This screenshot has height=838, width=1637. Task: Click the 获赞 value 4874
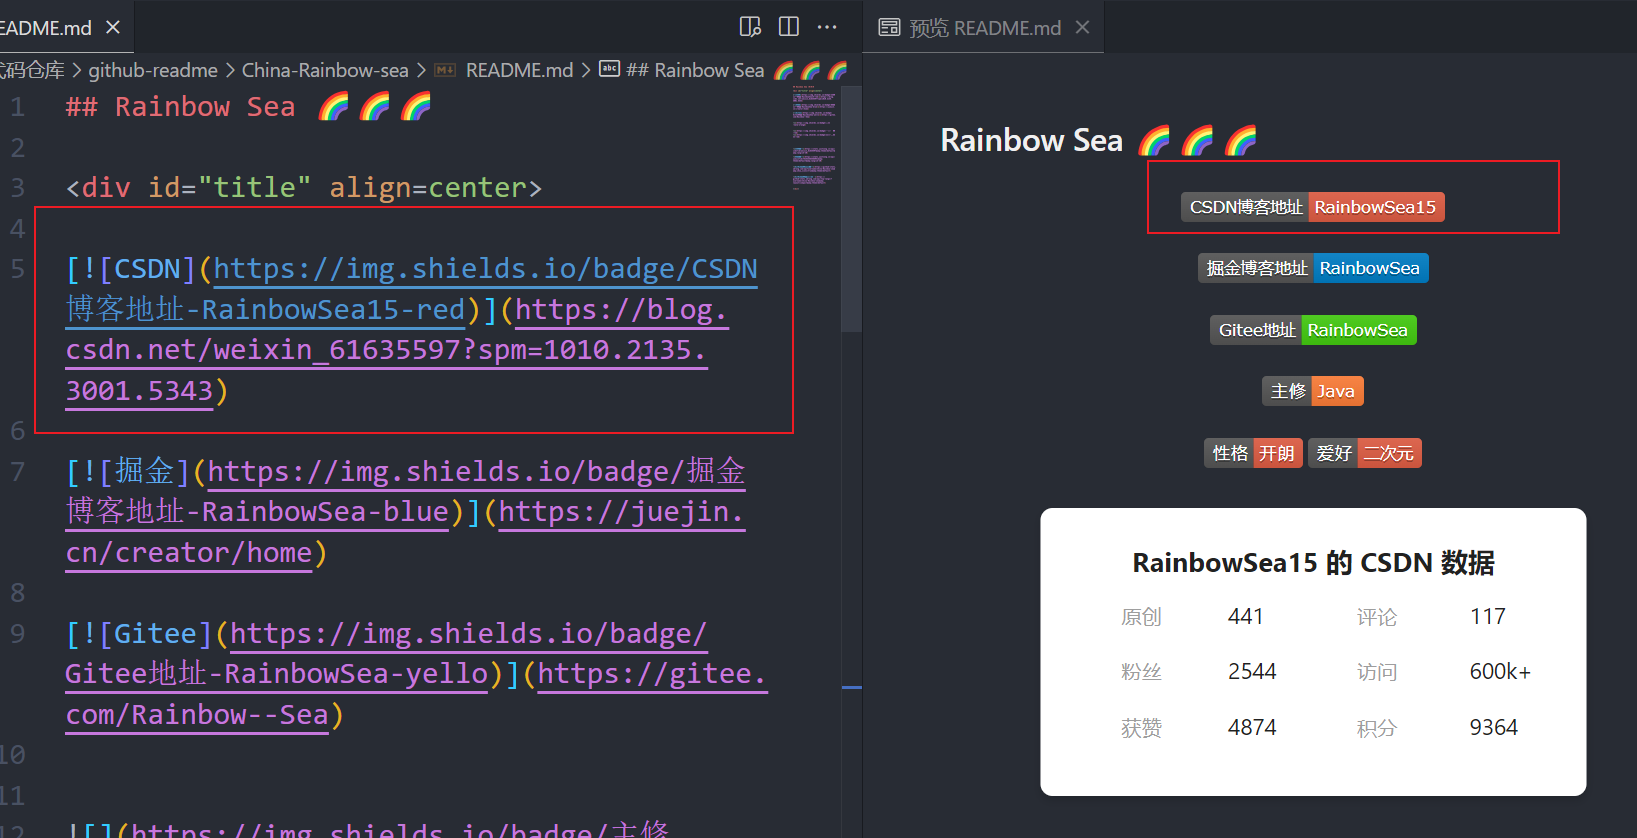click(1252, 727)
